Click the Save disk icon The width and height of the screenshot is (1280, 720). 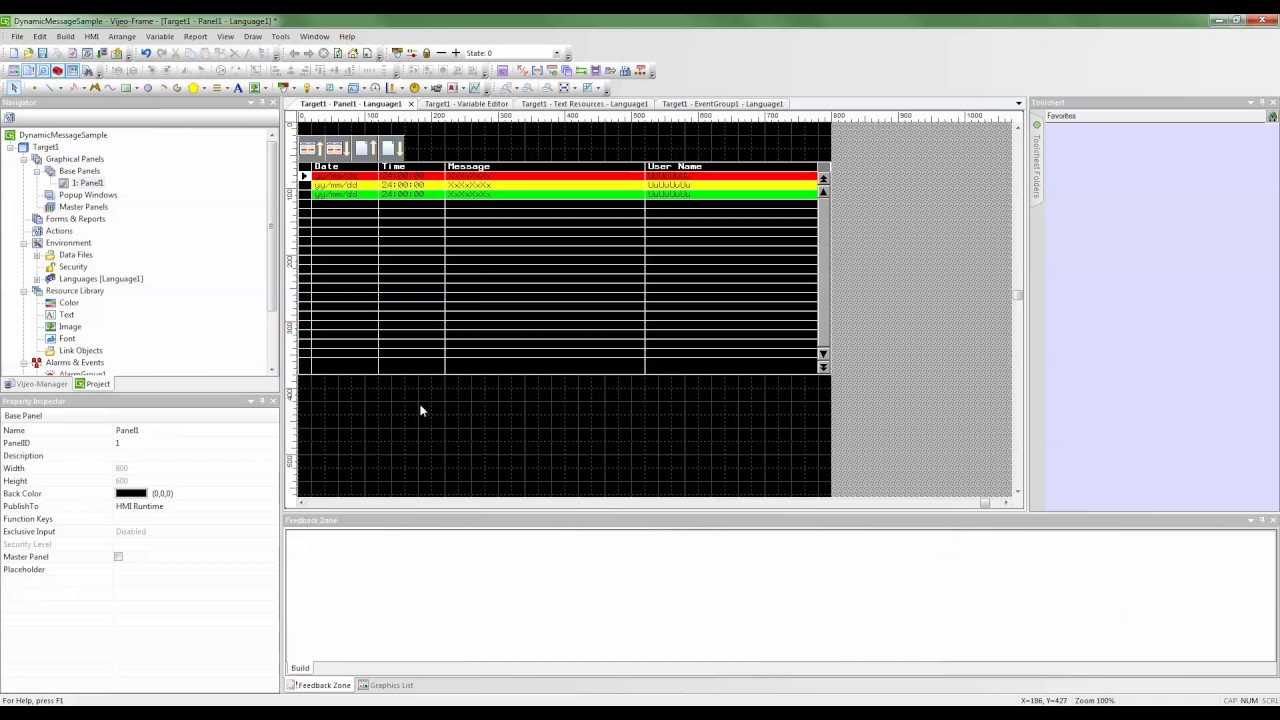click(x=43, y=53)
